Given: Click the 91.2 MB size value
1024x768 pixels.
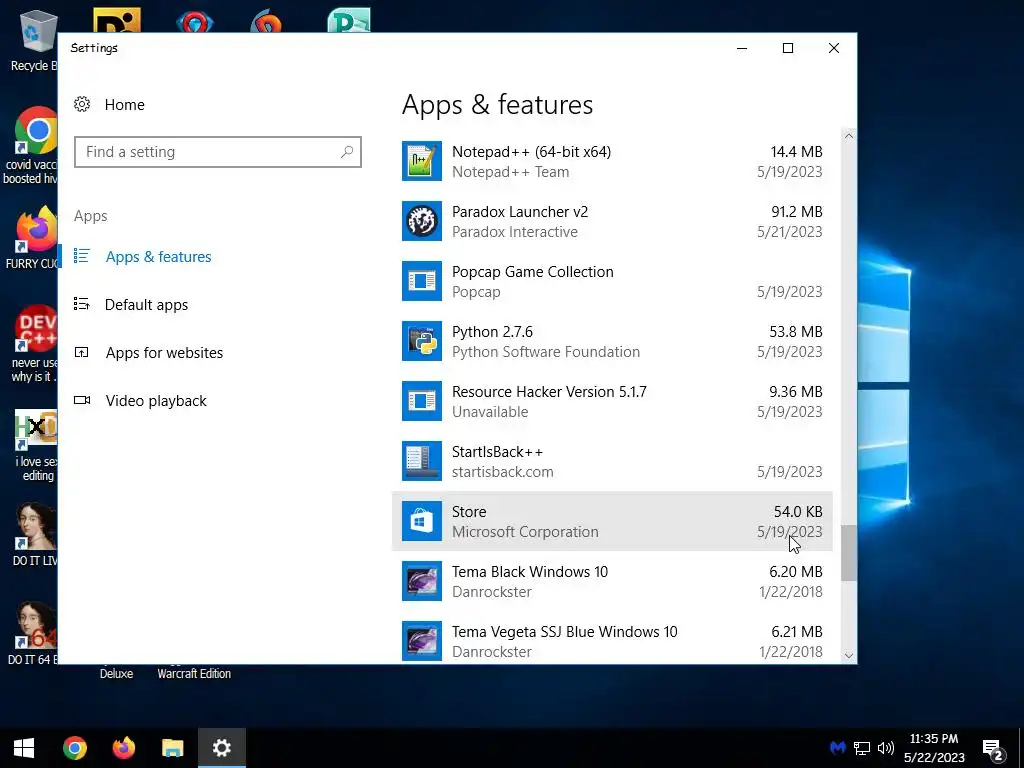Looking at the screenshot, I should [x=797, y=212].
